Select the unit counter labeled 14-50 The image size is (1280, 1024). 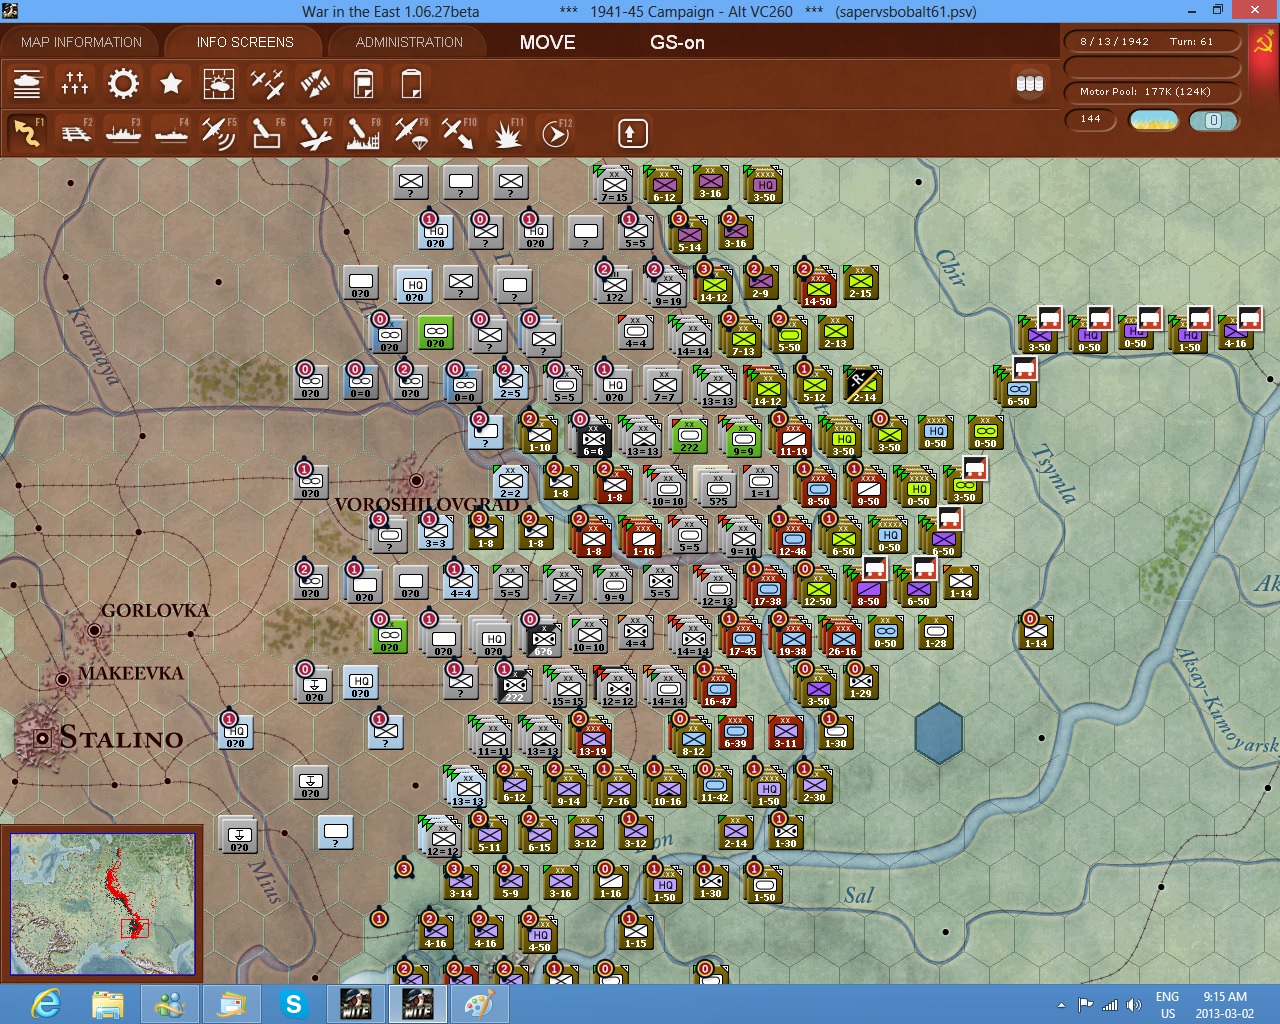[x=817, y=286]
